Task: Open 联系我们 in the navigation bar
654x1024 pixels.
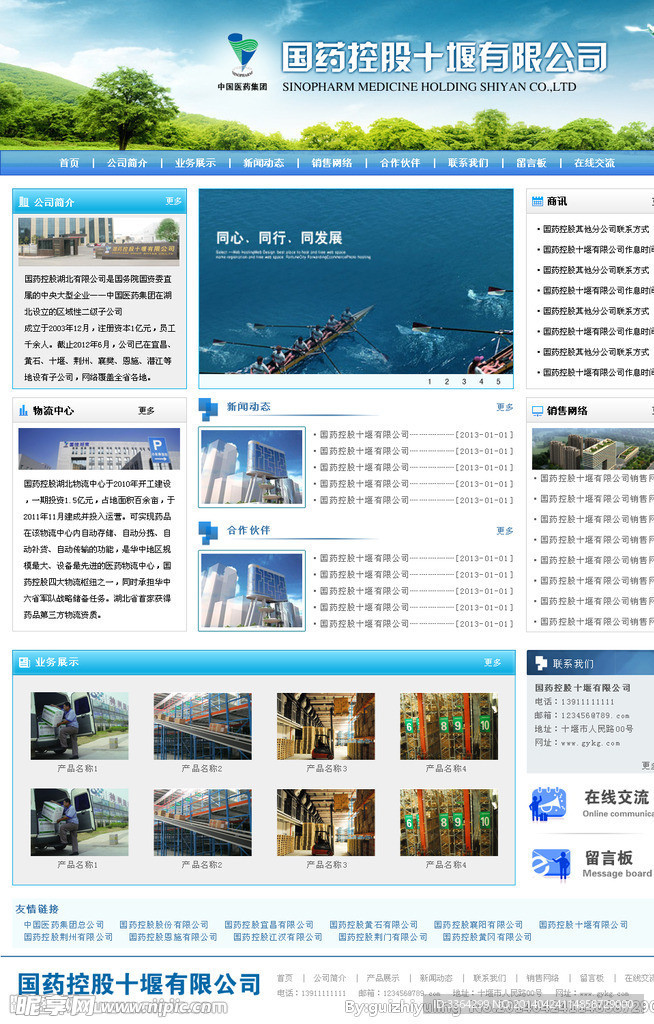Action: pos(468,163)
